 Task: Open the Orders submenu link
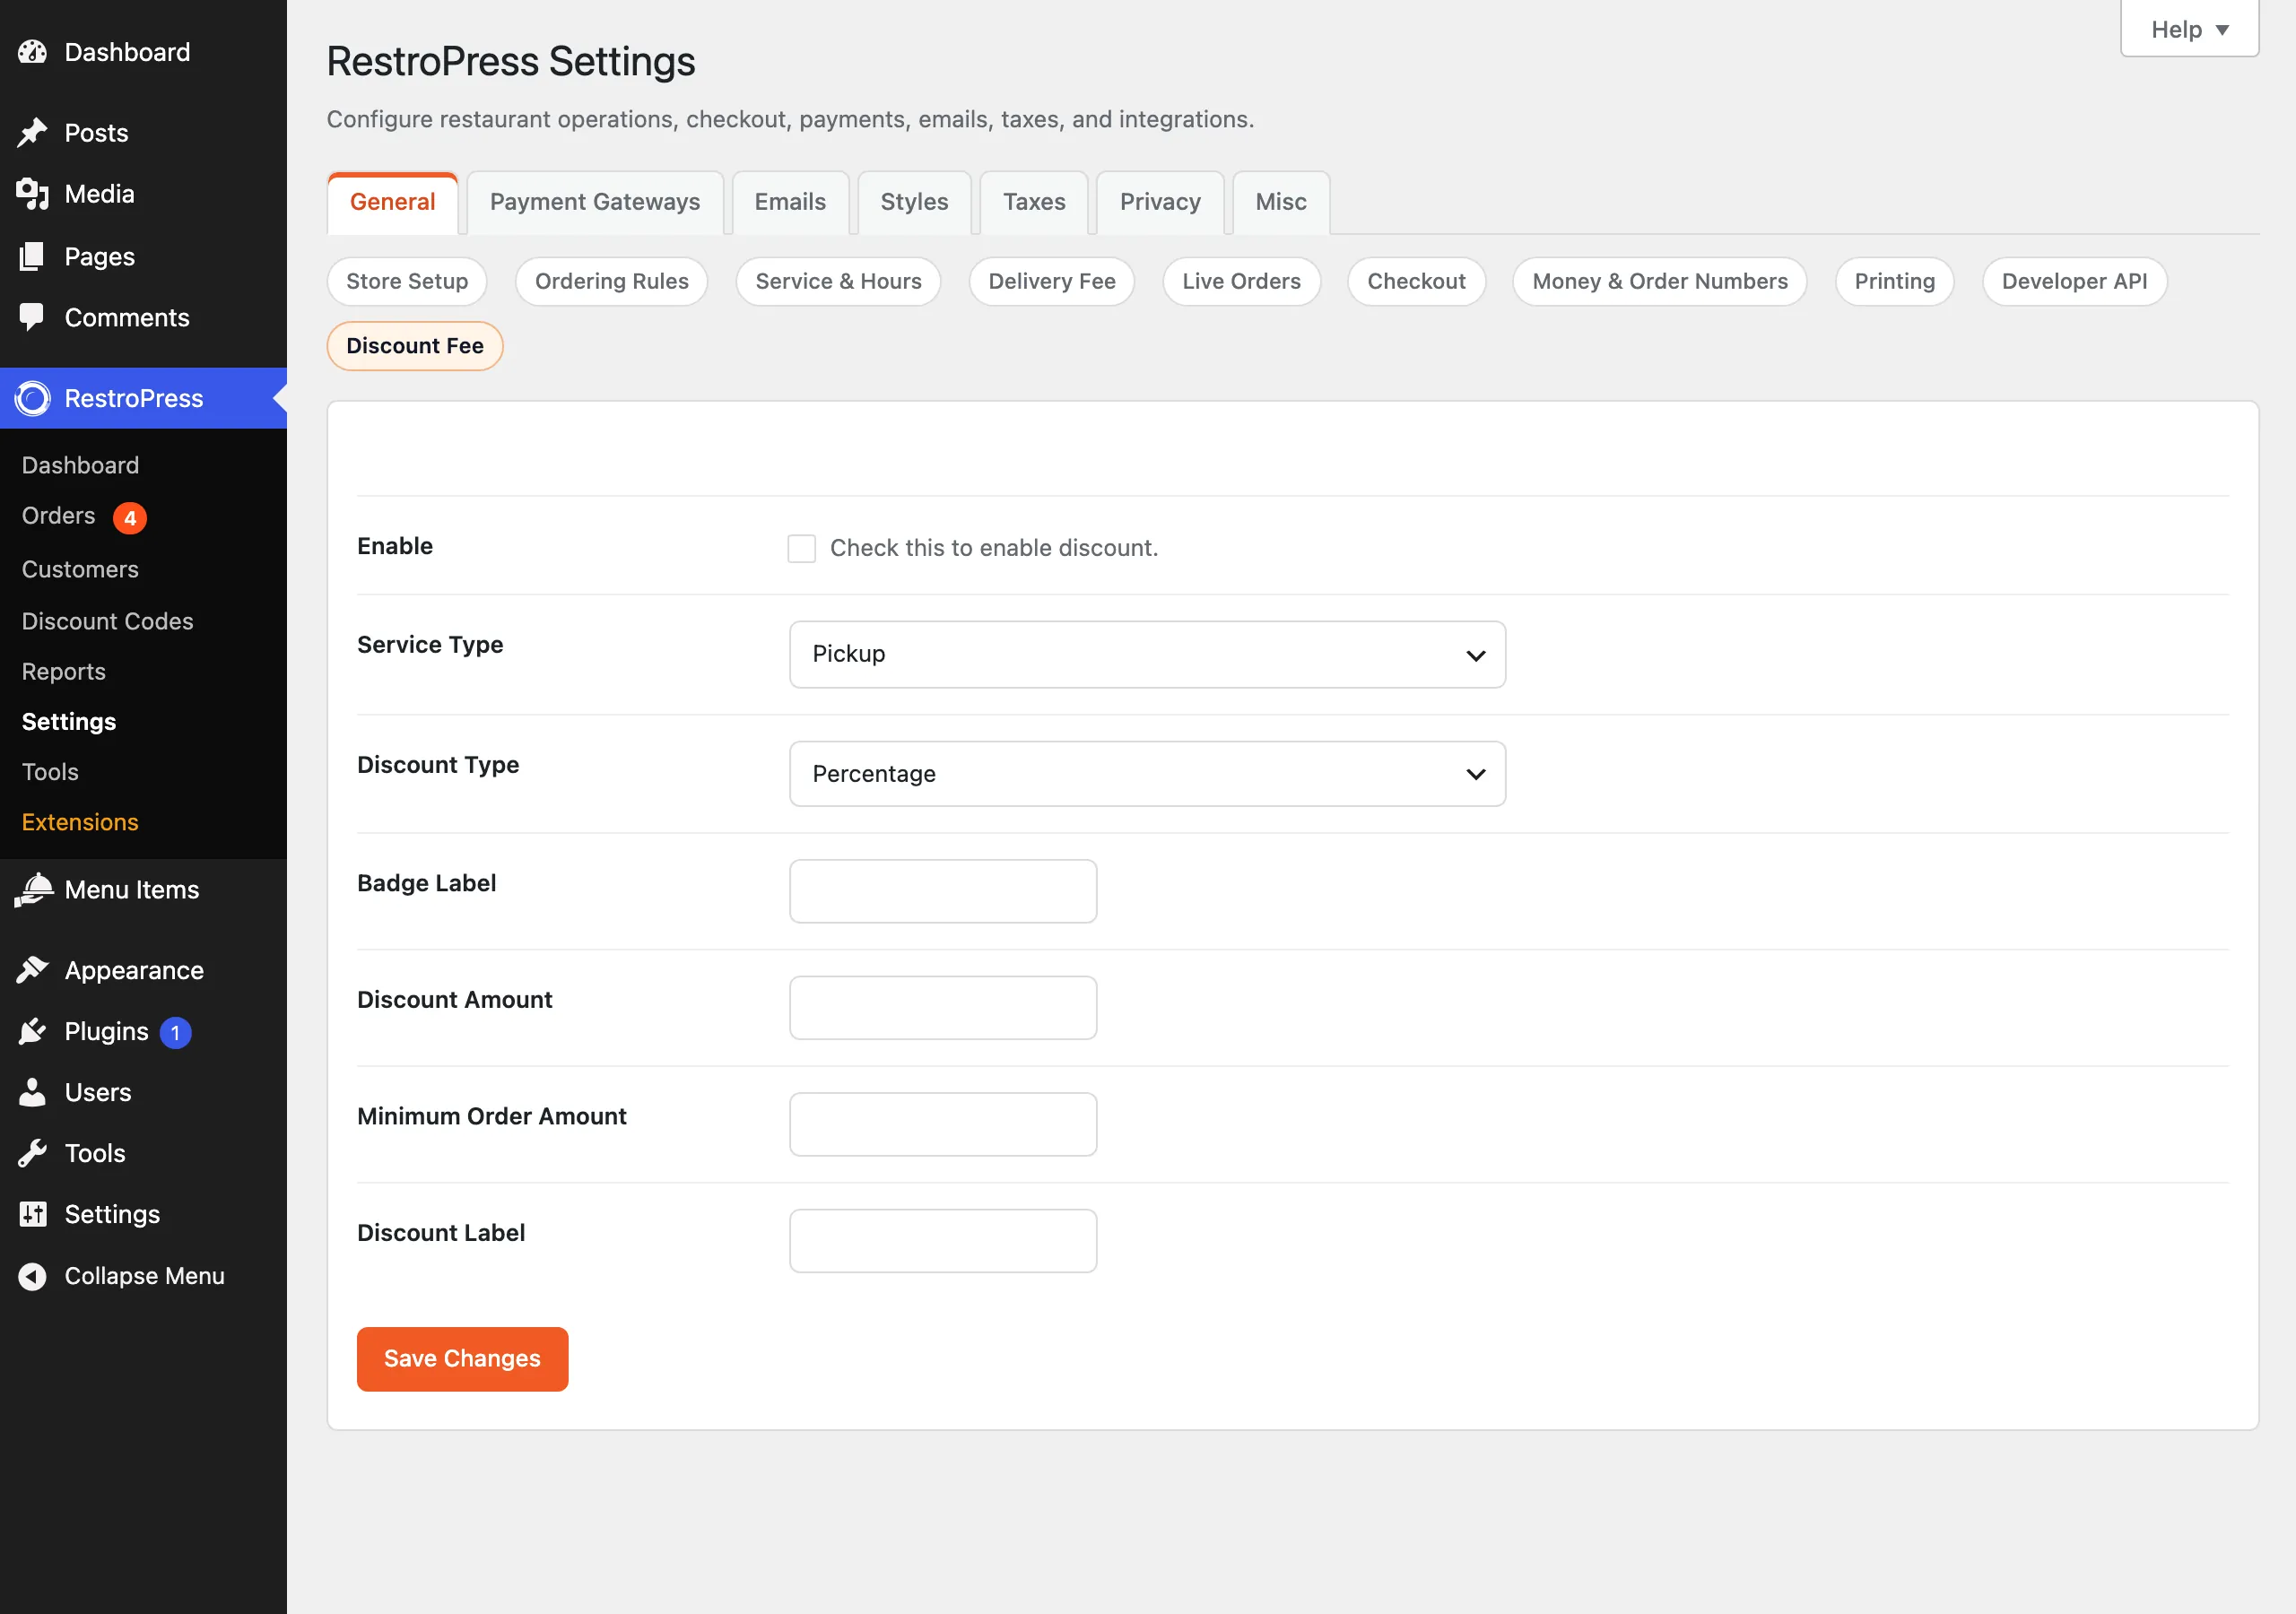(x=59, y=516)
